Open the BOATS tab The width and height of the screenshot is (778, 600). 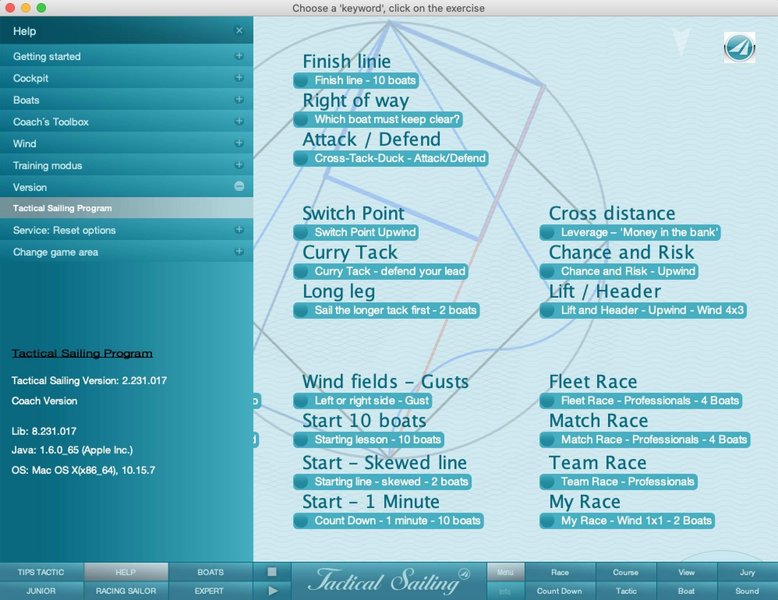point(210,572)
